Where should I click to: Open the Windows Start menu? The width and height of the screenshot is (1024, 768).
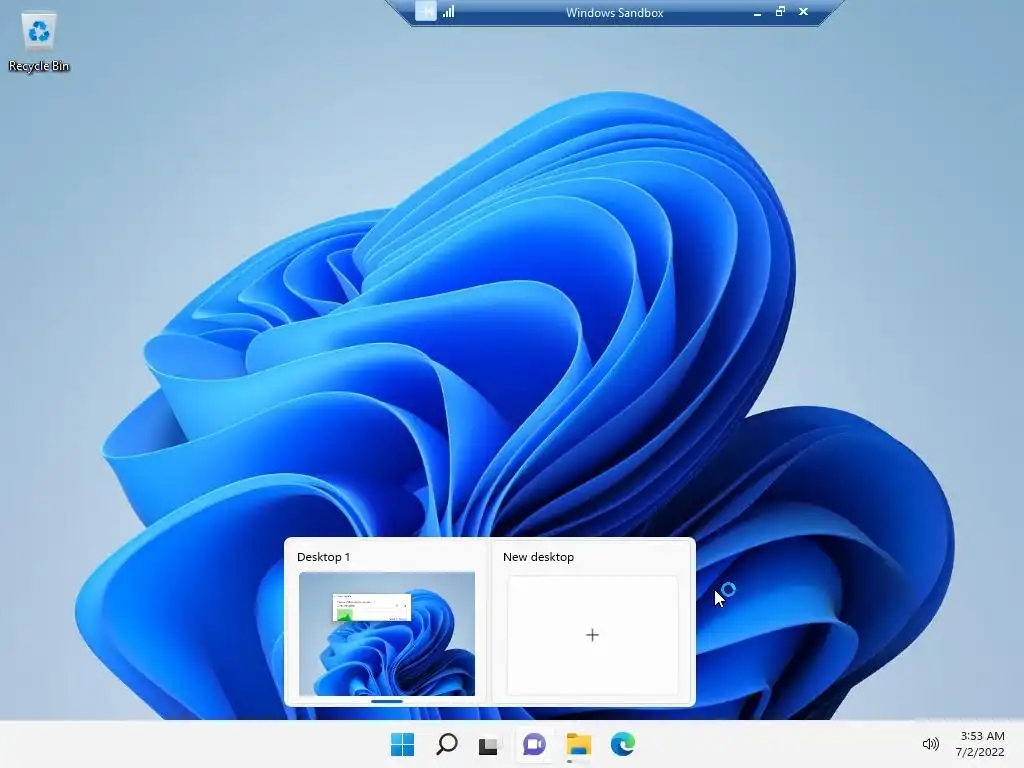[402, 744]
